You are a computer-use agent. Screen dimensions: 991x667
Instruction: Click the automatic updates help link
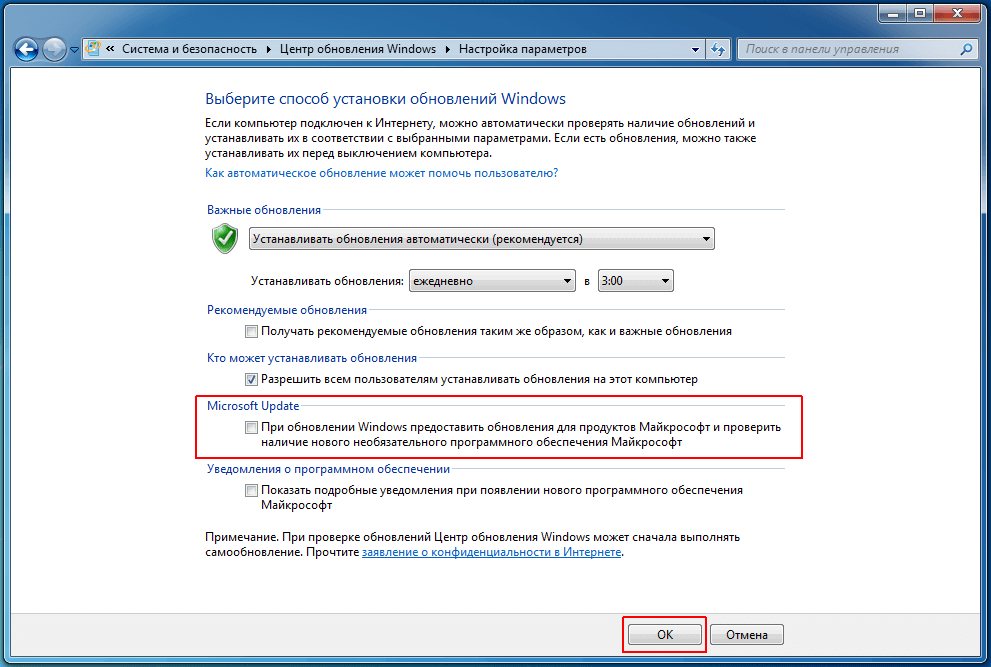point(382,173)
